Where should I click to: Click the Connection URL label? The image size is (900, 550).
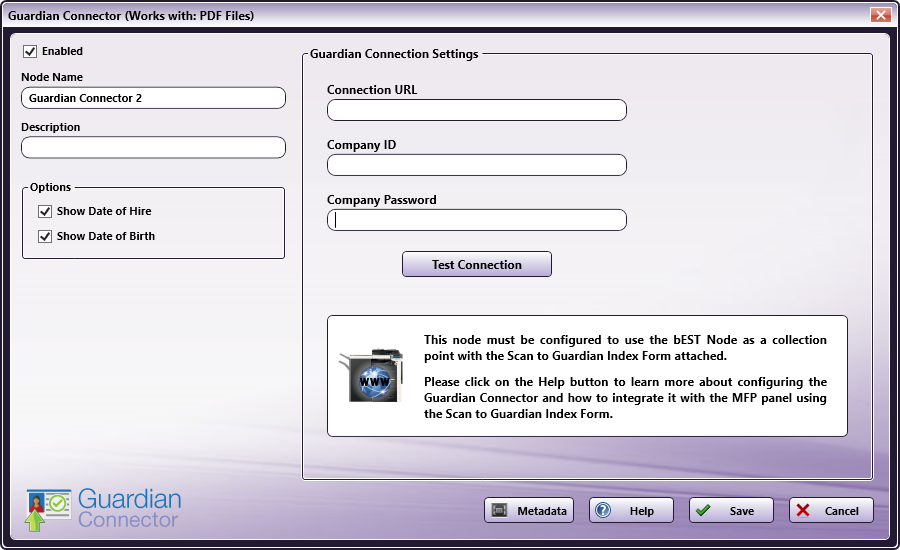click(372, 90)
